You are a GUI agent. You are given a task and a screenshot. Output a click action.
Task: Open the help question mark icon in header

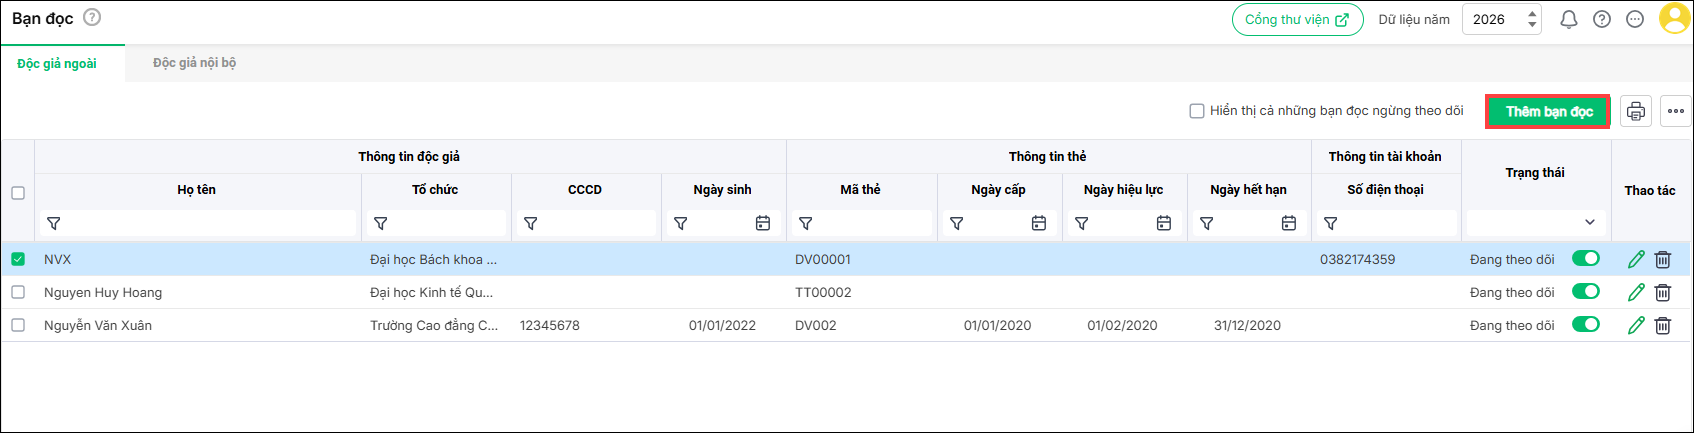coord(1602,20)
